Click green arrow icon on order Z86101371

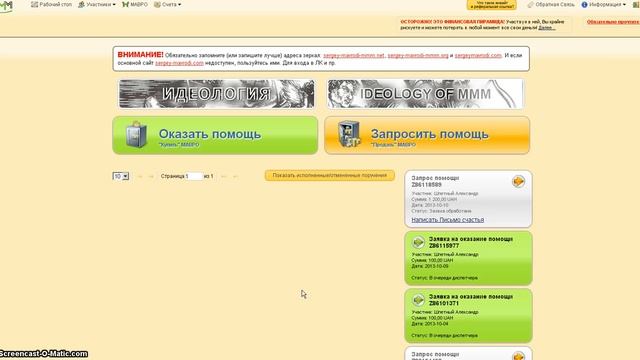418,300
